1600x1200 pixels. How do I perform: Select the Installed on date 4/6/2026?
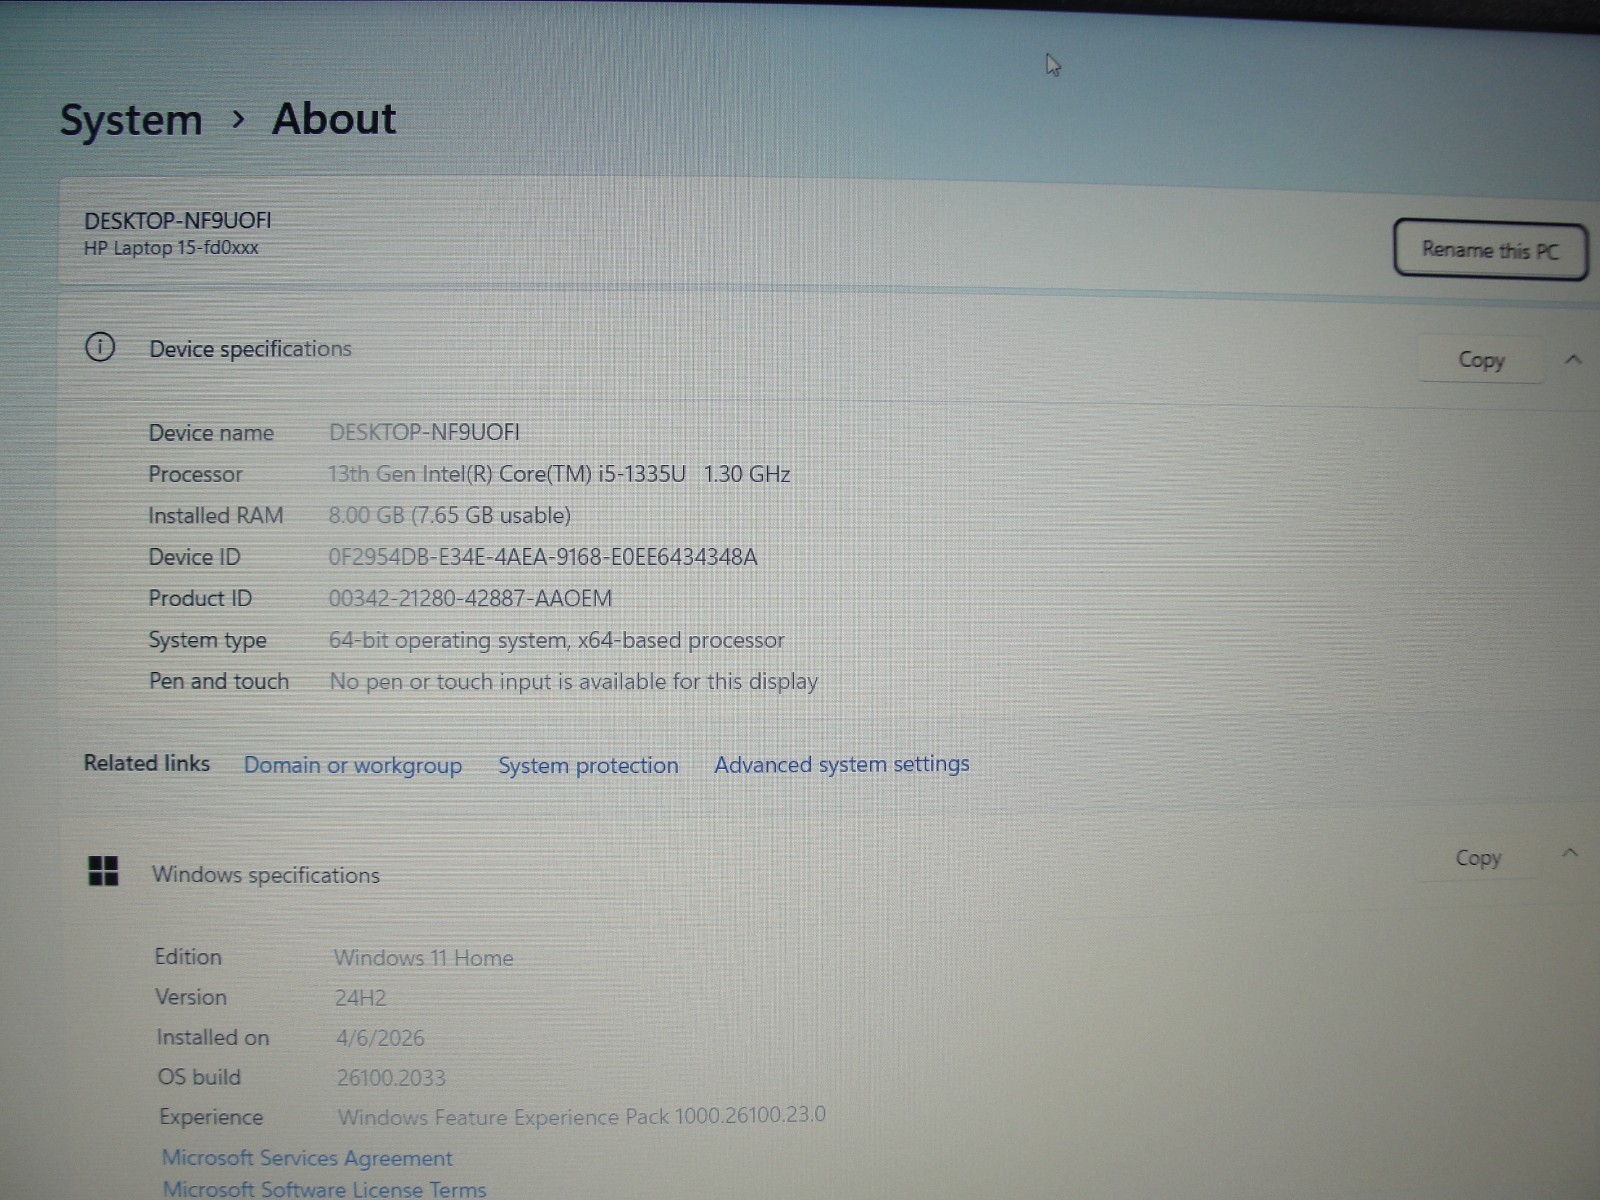[x=380, y=1038]
